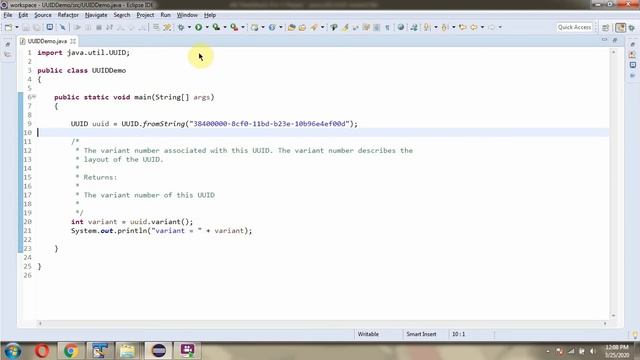Toggle Mark Occurrences highlighter icon
Image resolution: width=640 pixels, height=360 pixels.
(x=345, y=27)
